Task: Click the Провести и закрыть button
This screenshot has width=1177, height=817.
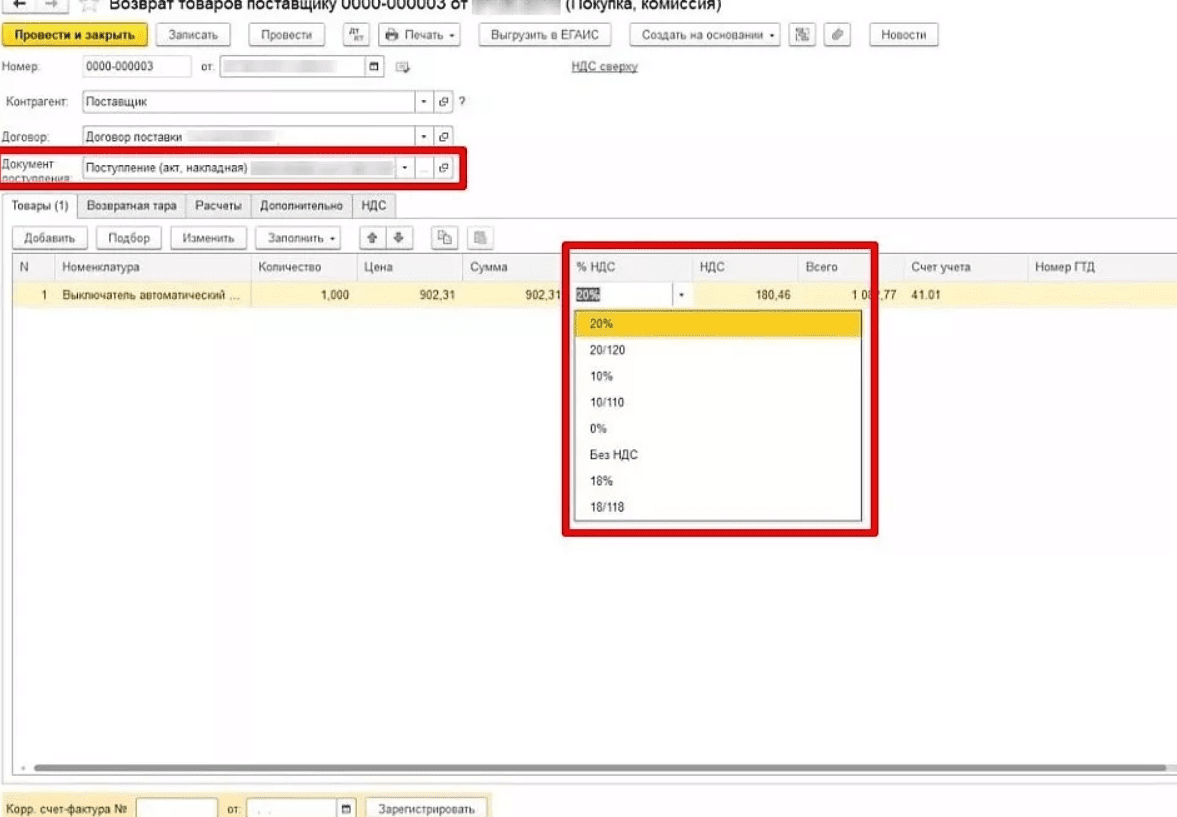Action: pos(75,35)
